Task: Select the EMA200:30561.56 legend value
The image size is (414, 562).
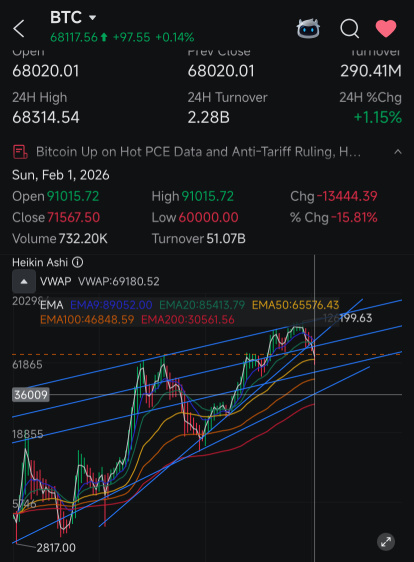Action: point(188,319)
